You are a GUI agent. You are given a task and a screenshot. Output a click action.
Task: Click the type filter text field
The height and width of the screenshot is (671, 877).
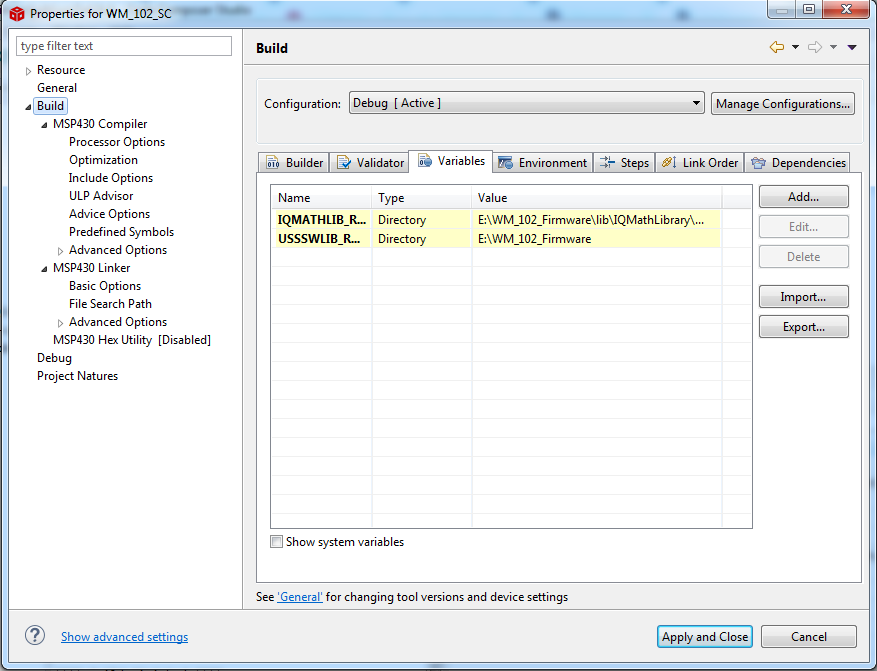click(x=123, y=46)
